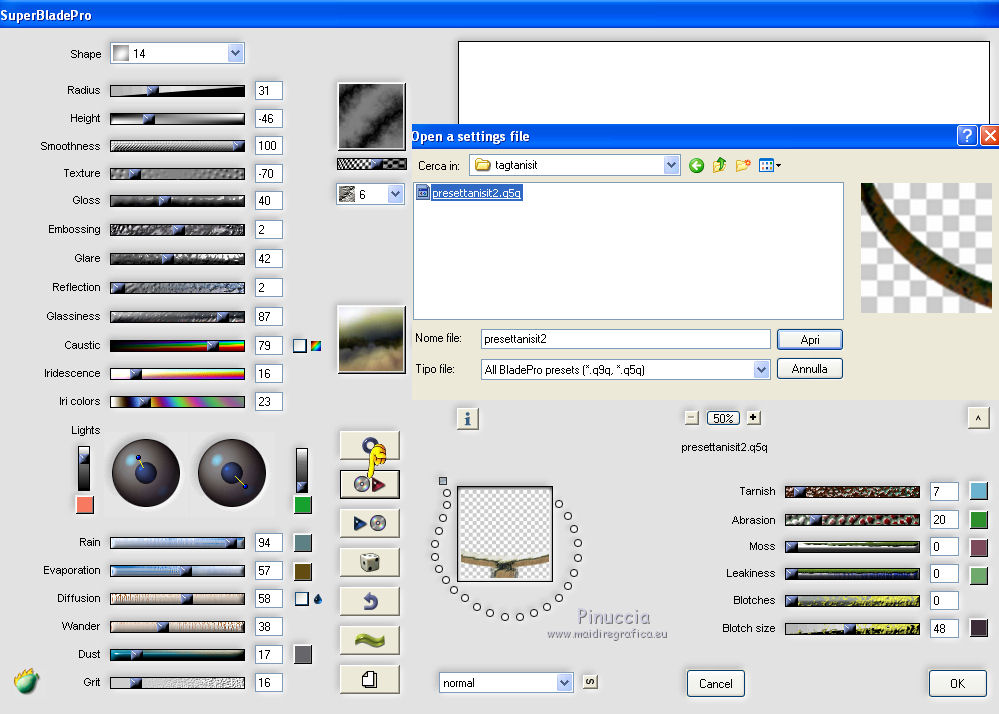Expand the Shape dropdown showing 14

[236, 53]
